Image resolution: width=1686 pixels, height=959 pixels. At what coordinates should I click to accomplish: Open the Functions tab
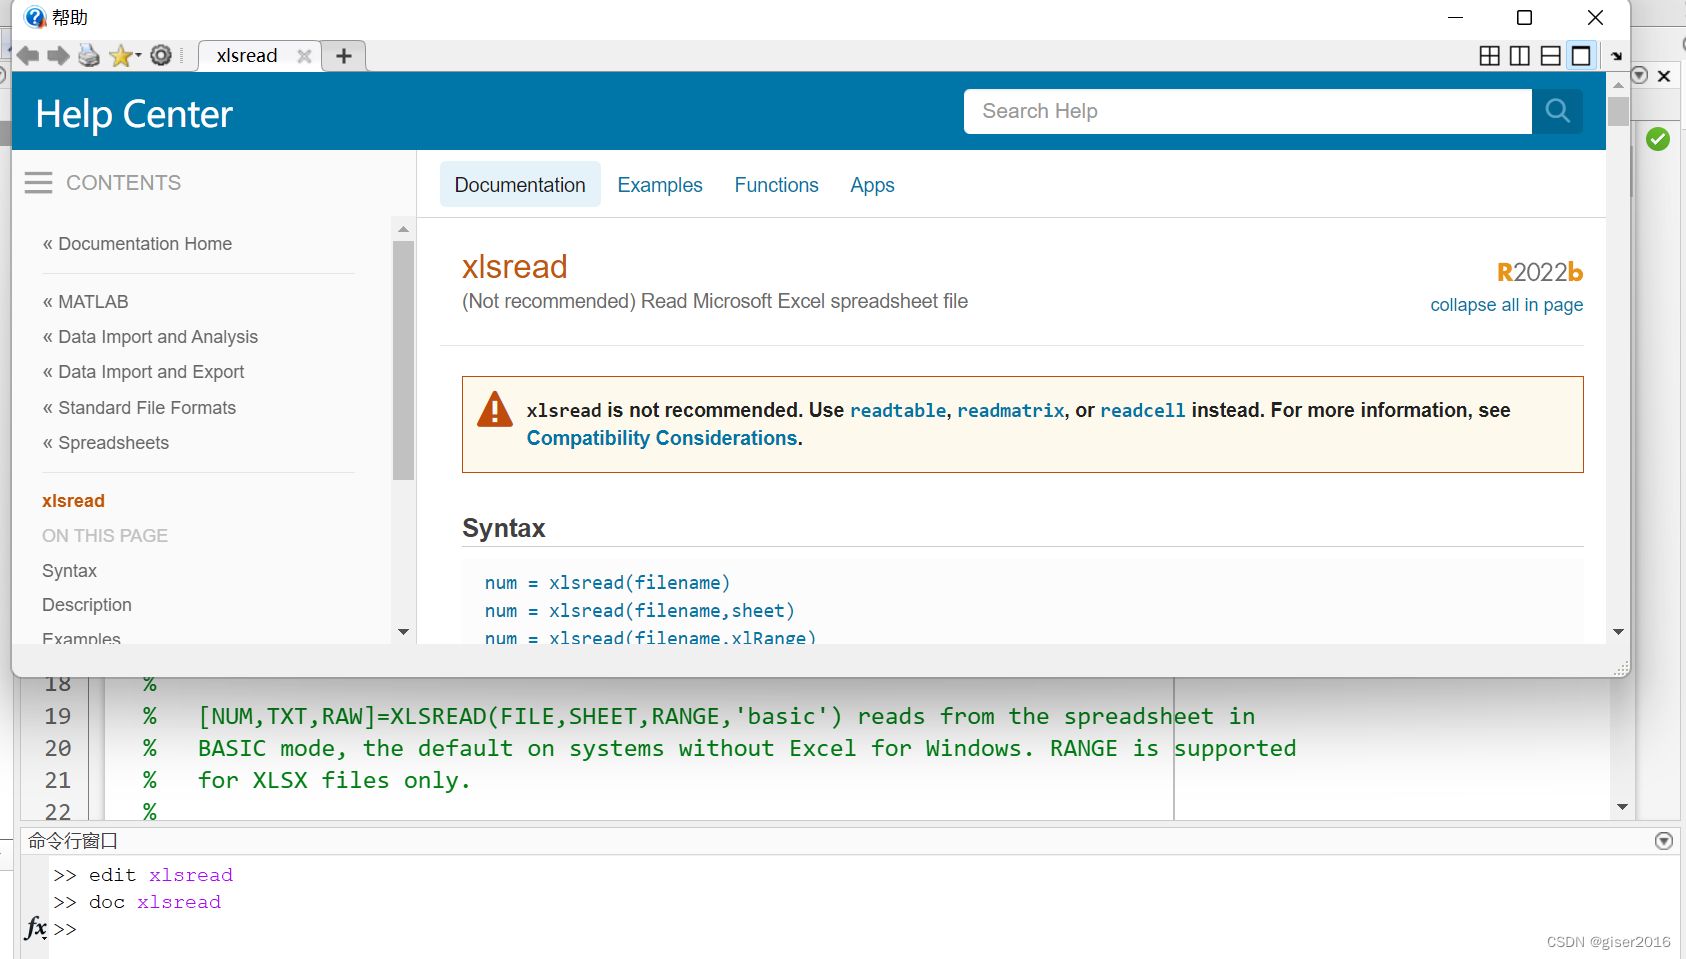(x=777, y=185)
